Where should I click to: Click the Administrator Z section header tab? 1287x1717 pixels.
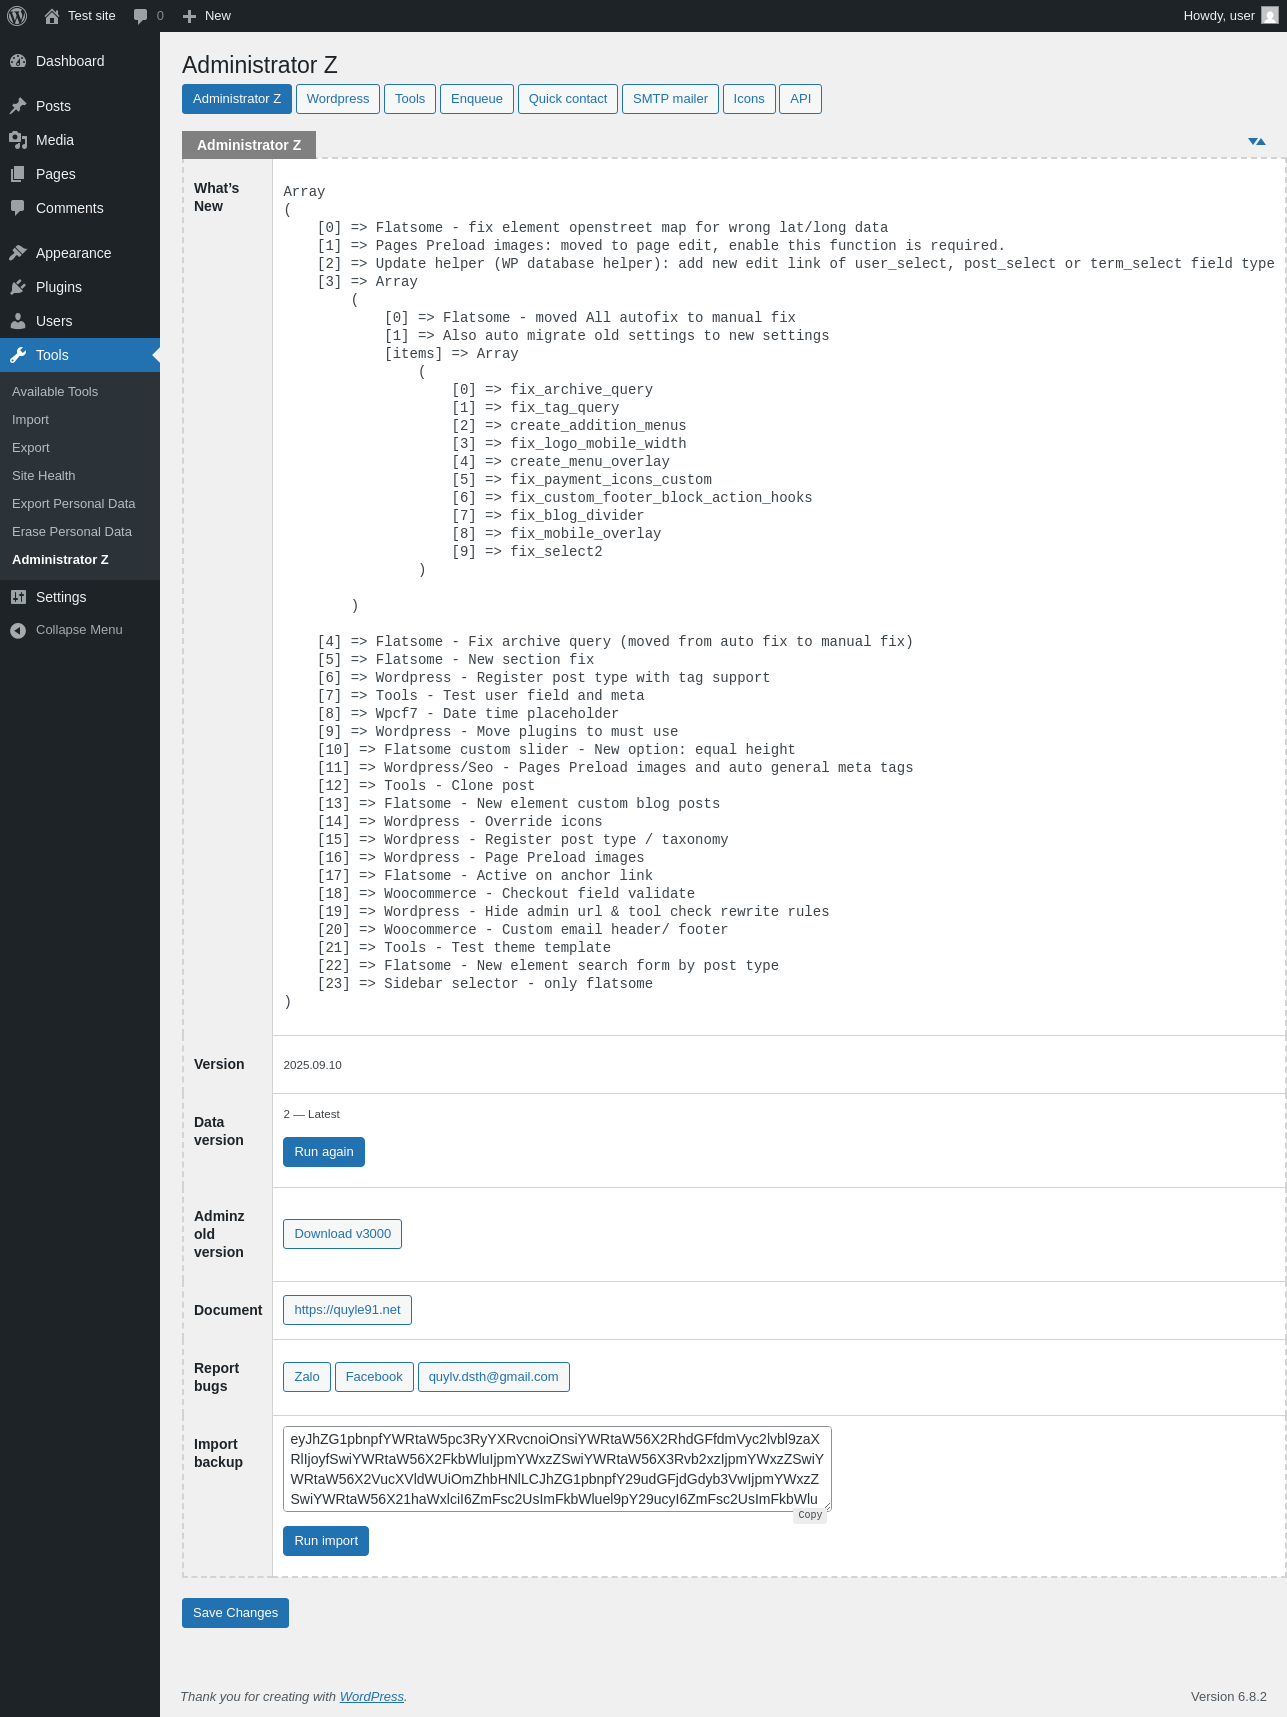tap(249, 145)
